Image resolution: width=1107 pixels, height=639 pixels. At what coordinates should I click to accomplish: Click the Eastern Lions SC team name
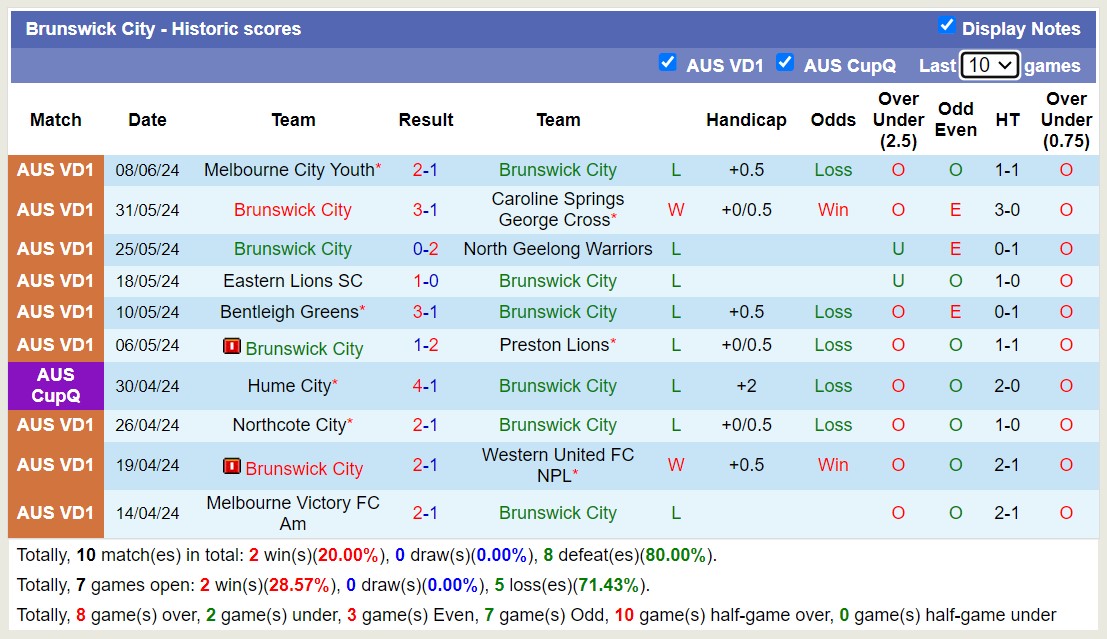point(293,281)
